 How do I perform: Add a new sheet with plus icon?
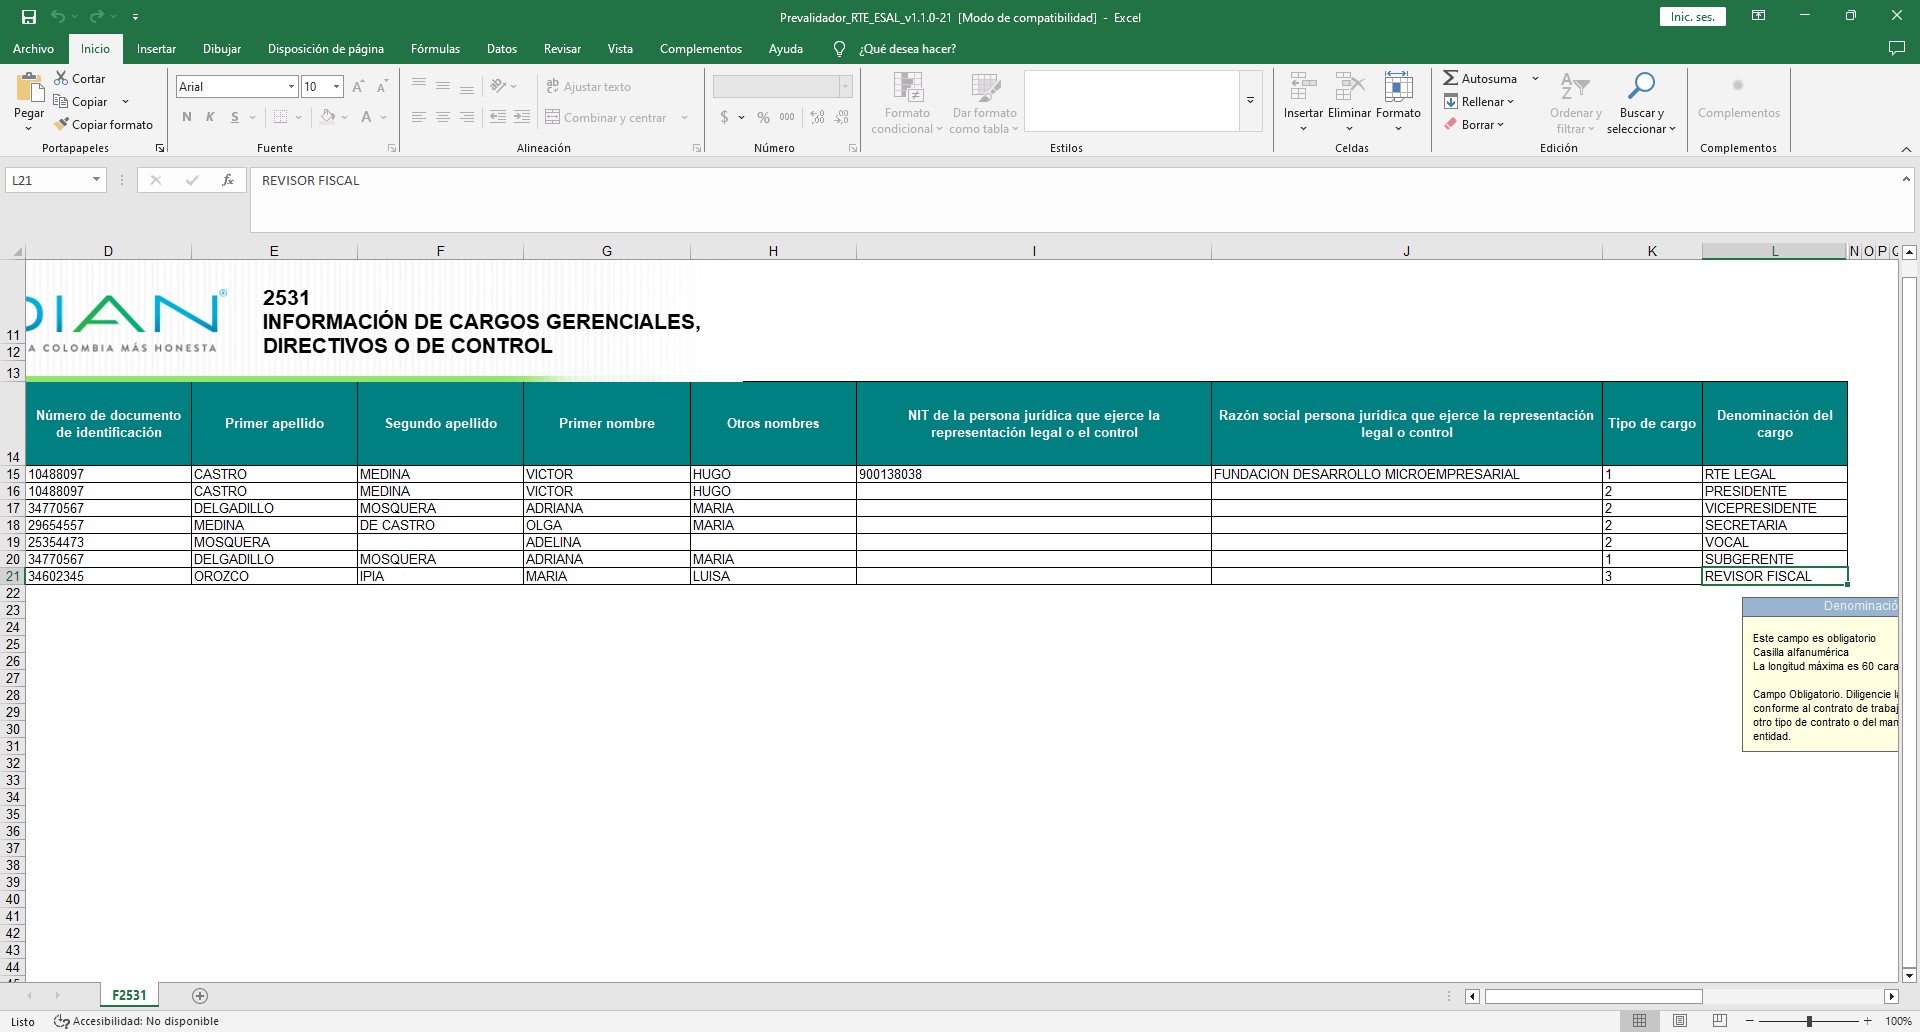(x=200, y=996)
